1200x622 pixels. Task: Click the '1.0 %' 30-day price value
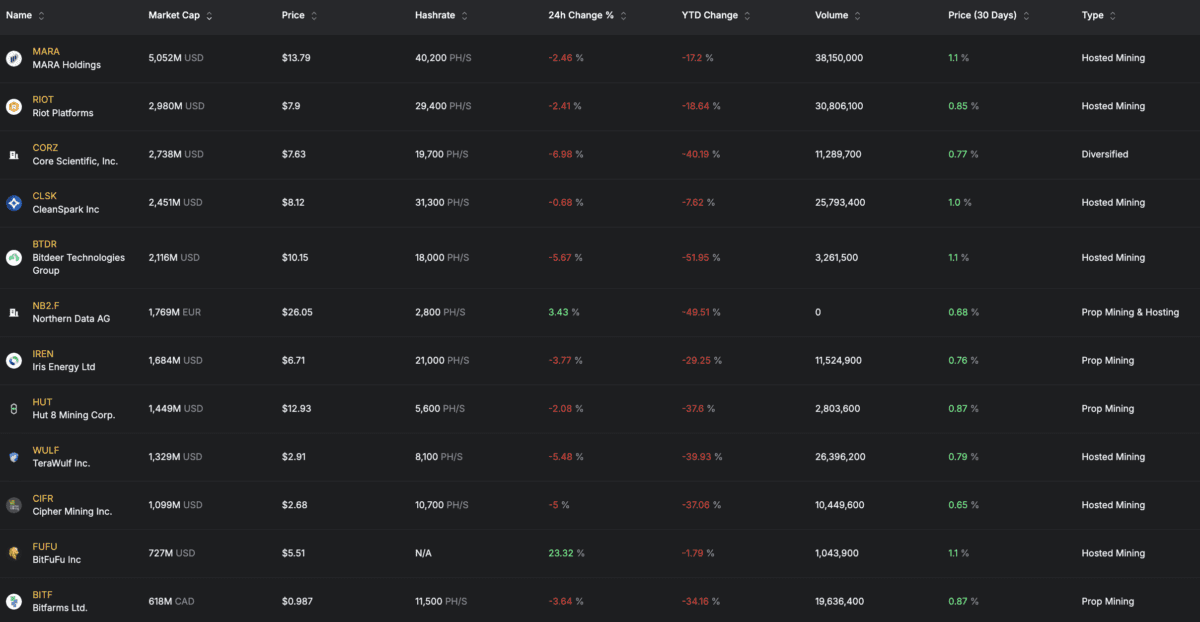959,203
